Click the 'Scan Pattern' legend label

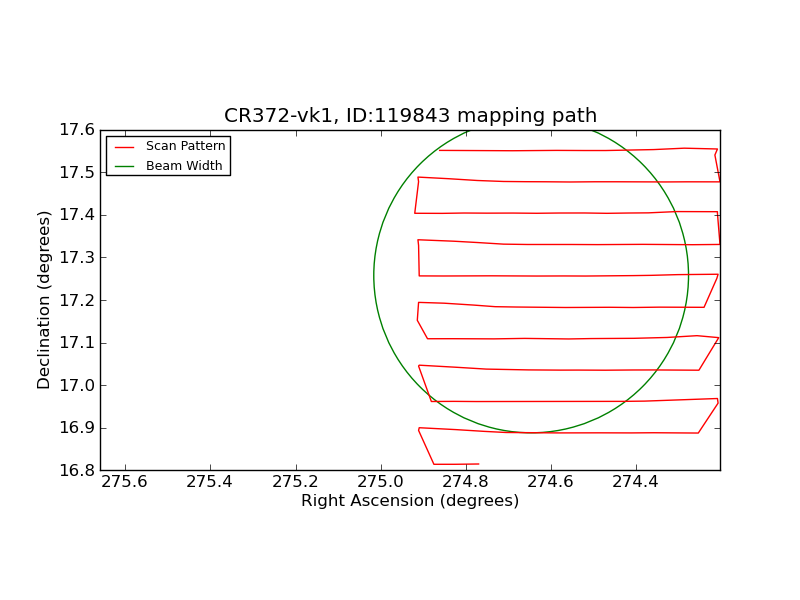186,146
